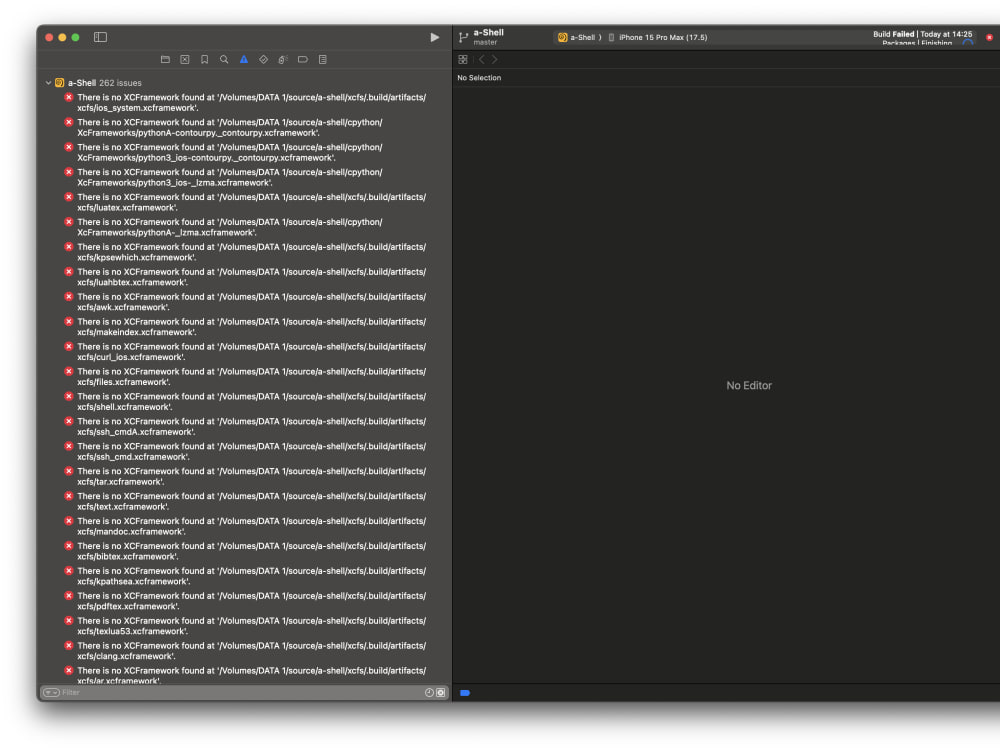
Task: Open the Find navigator tab
Action: click(x=224, y=59)
